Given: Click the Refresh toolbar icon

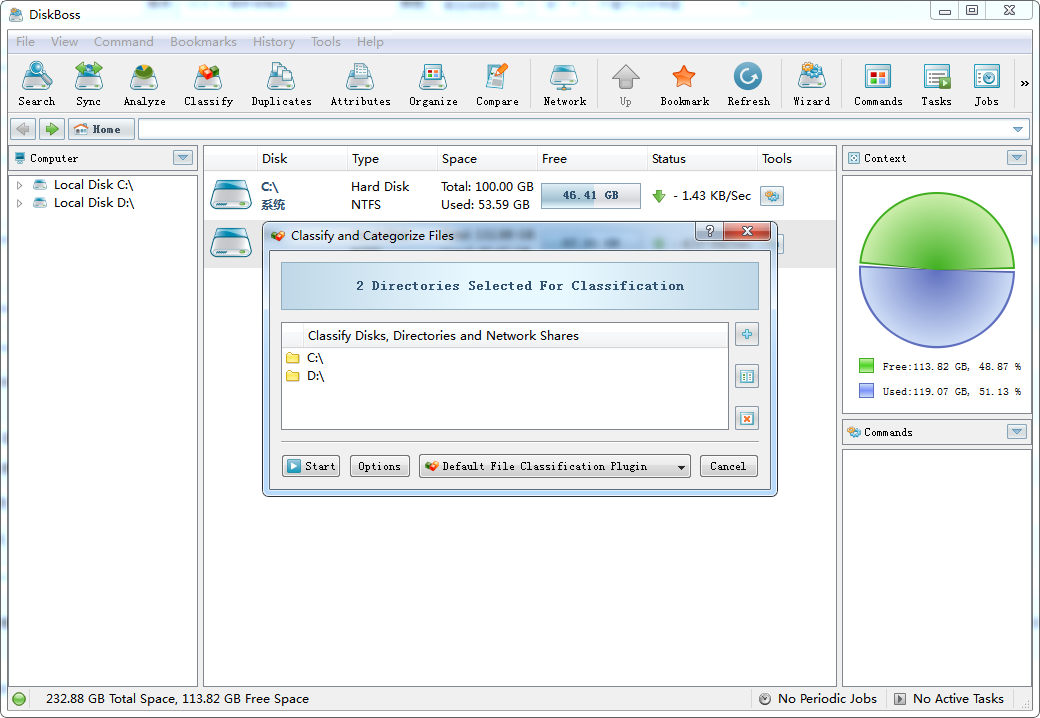Looking at the screenshot, I should click(748, 84).
